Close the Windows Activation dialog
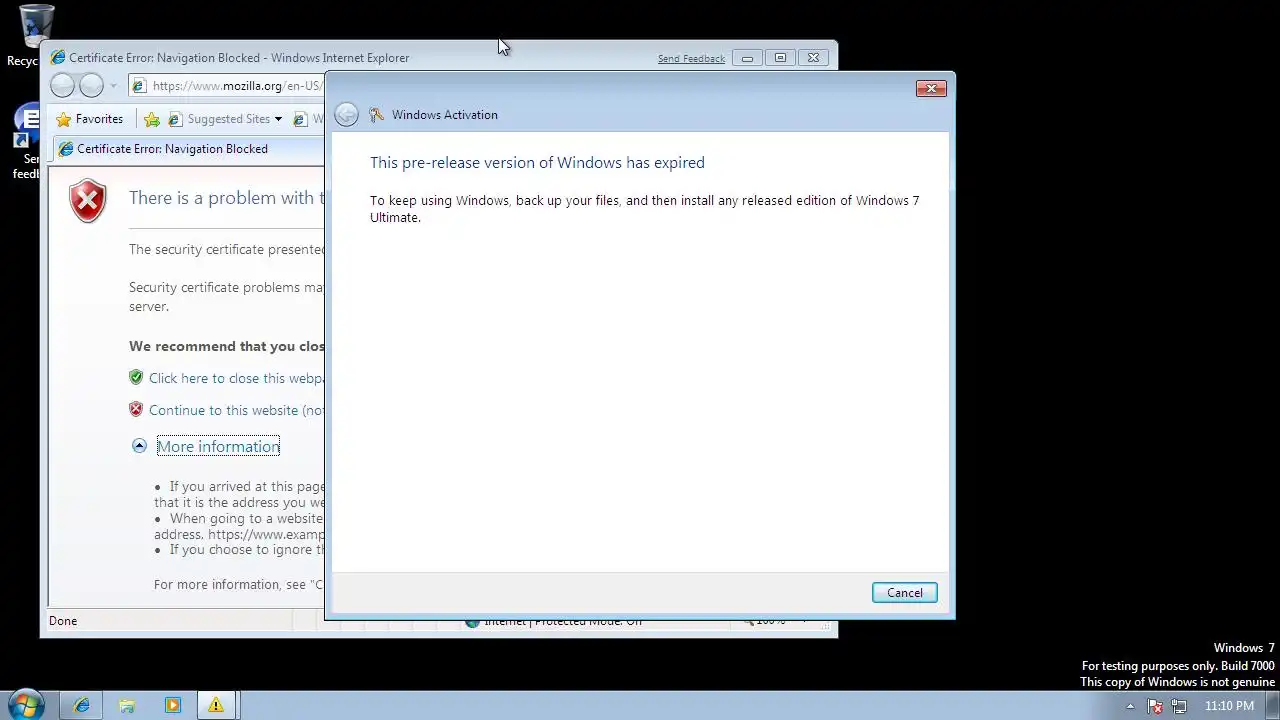Screen dimensions: 1280x720 pos(931,89)
